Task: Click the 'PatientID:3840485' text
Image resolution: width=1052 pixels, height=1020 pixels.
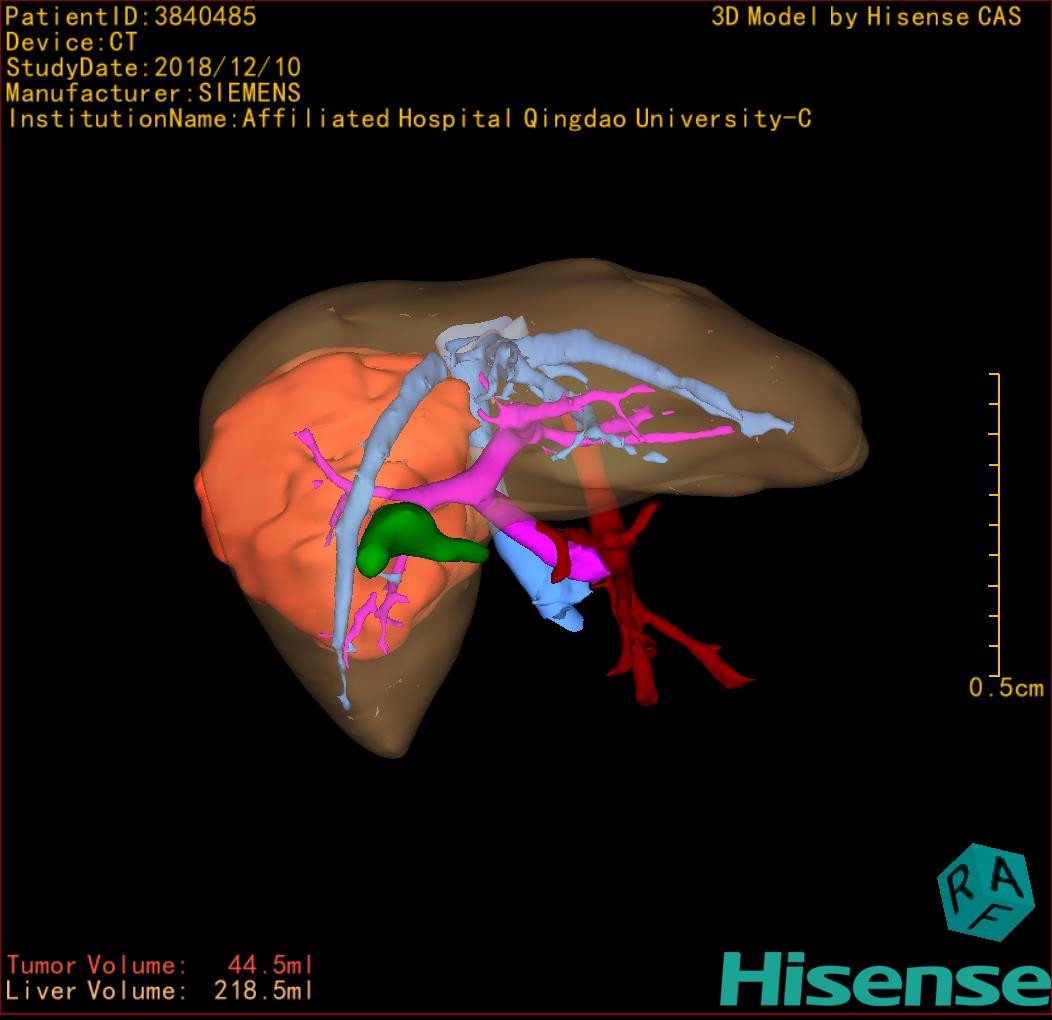Action: pyautogui.click(x=131, y=16)
